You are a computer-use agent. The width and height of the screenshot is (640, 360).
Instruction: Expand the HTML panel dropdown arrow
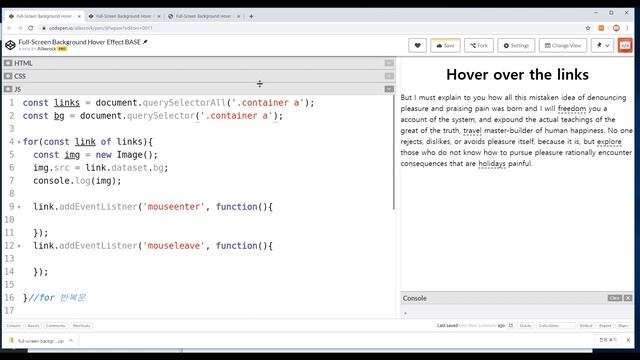click(389, 63)
